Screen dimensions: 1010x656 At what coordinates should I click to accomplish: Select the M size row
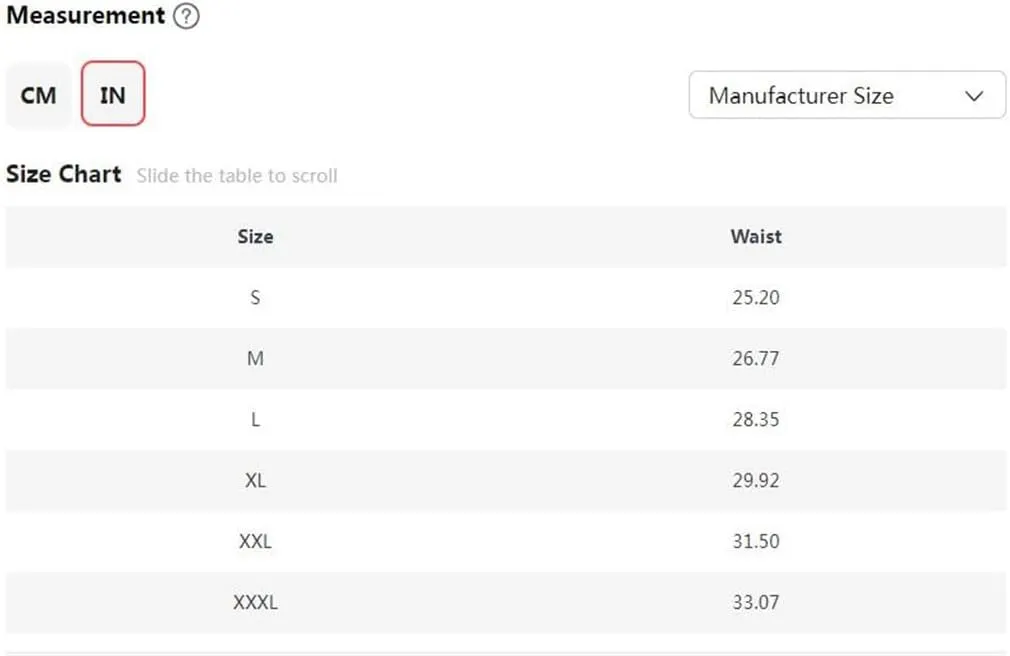(506, 358)
